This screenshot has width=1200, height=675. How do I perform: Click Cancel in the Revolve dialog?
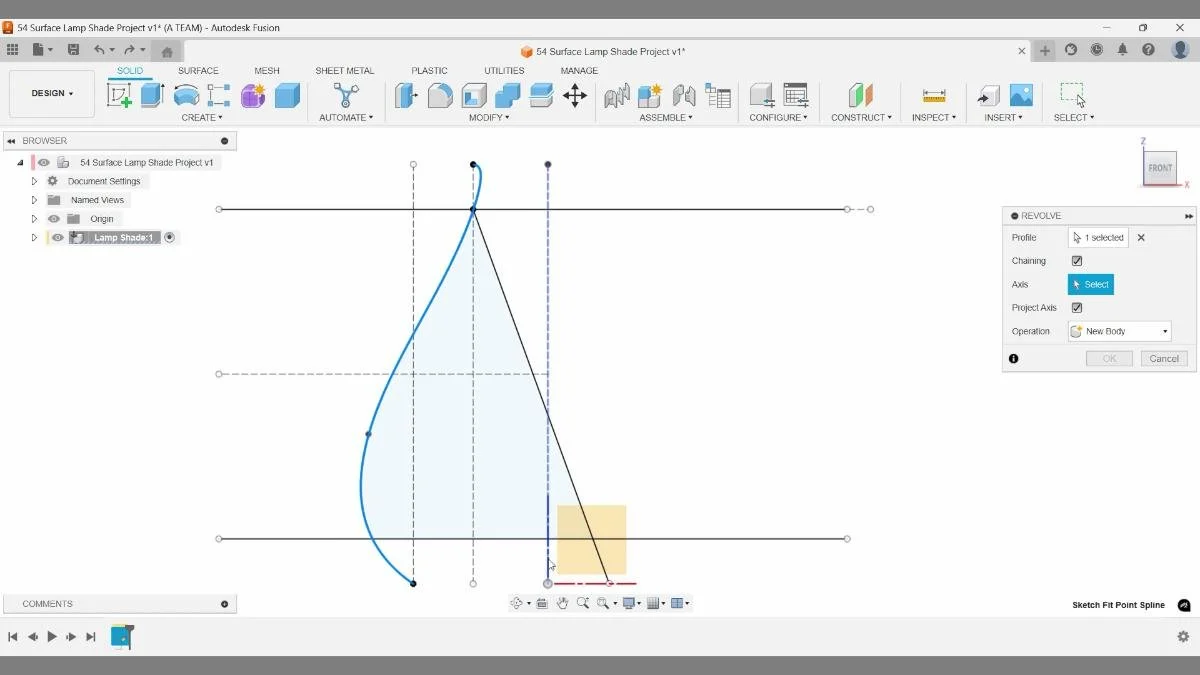click(x=1164, y=359)
